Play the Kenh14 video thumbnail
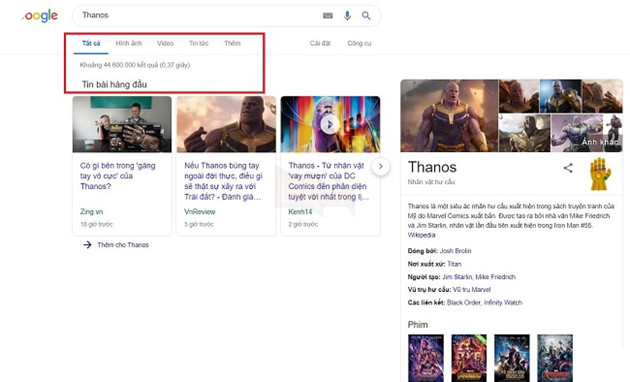This screenshot has width=630, height=382. [x=329, y=125]
